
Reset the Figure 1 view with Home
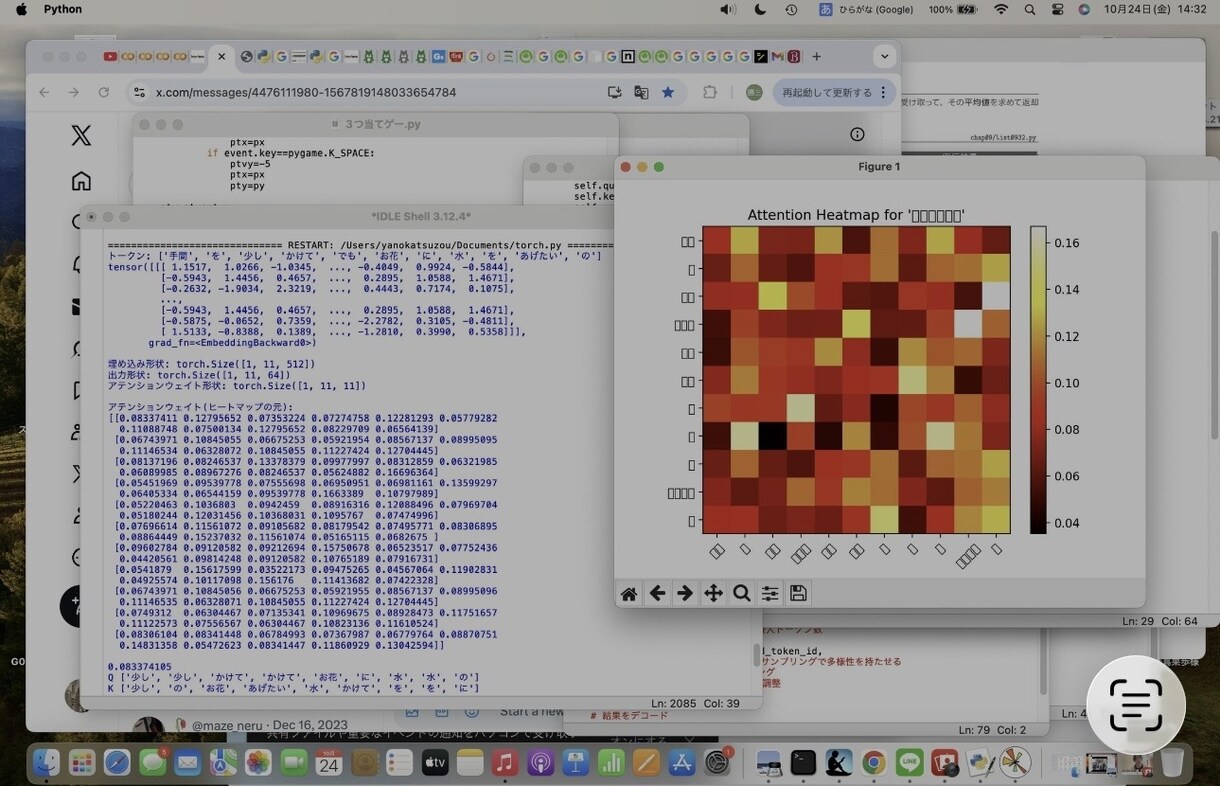629,593
